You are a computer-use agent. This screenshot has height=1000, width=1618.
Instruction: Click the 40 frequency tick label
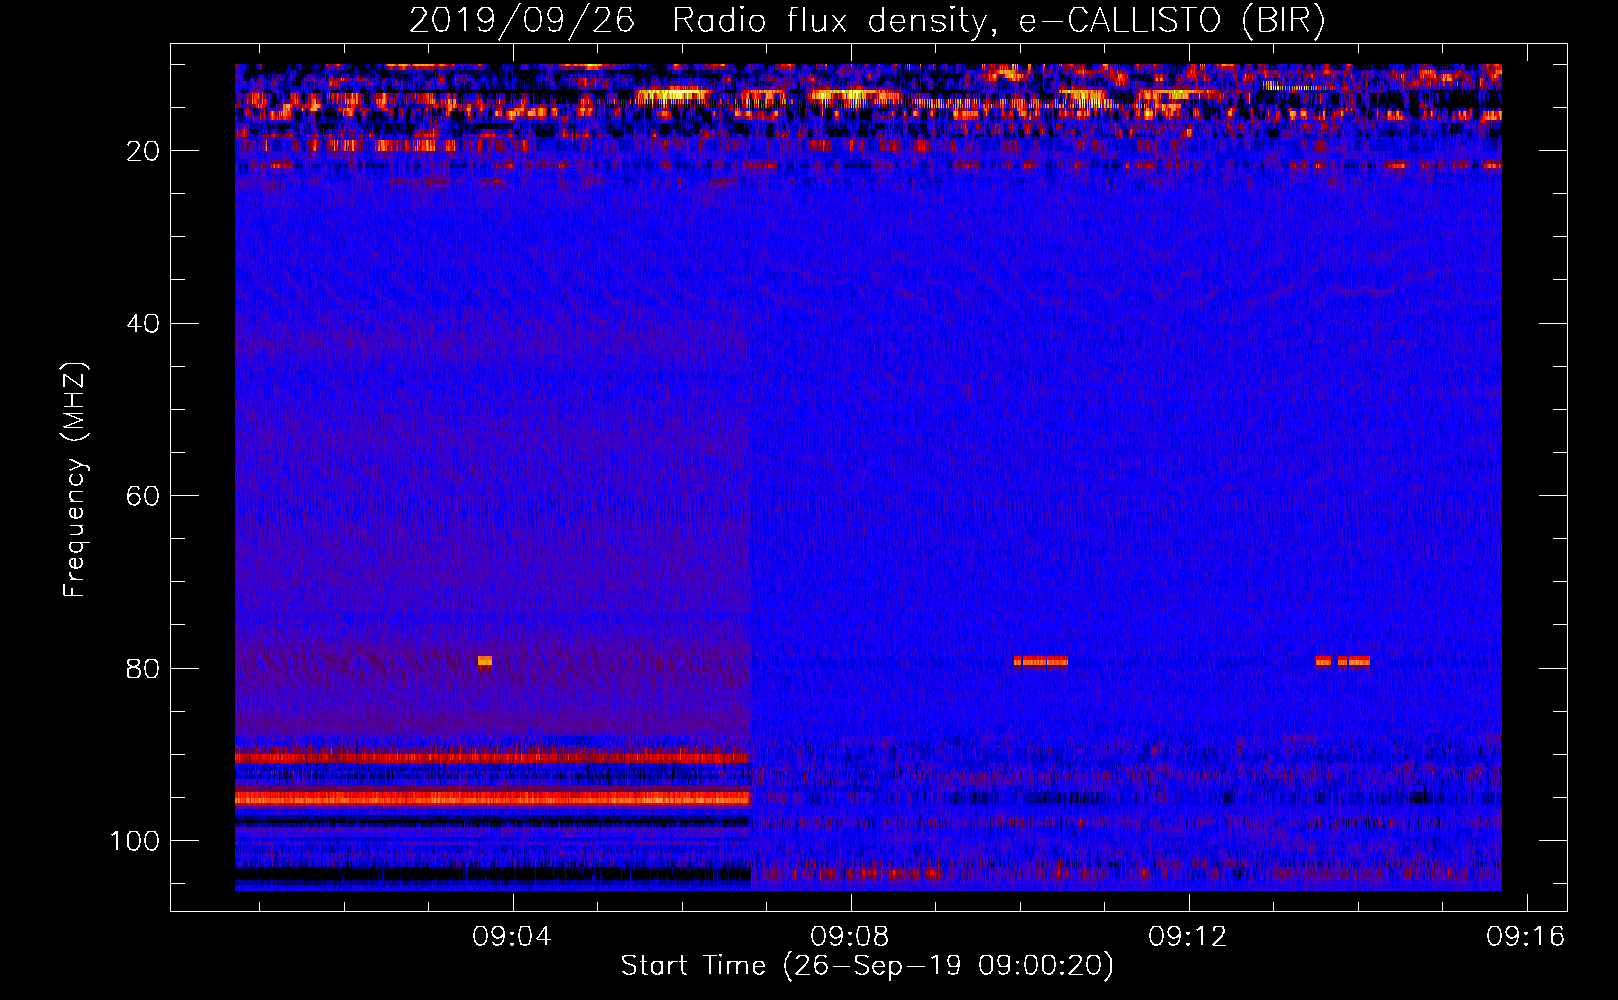tap(143, 323)
